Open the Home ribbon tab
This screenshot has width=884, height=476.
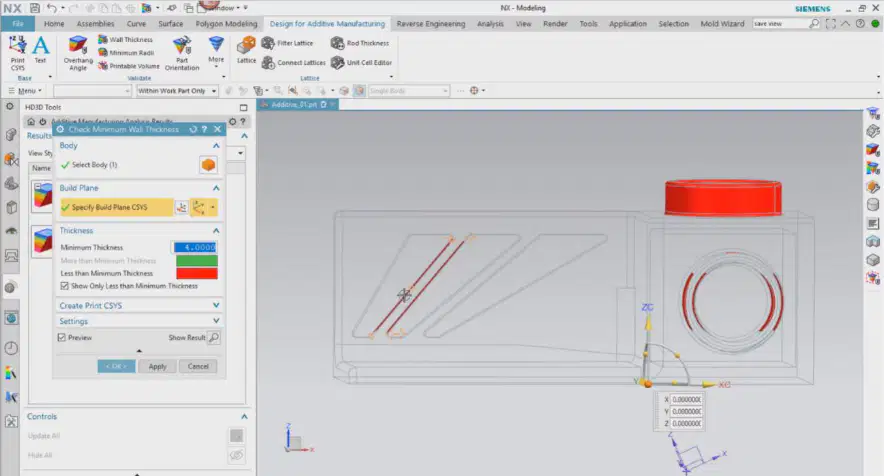click(54, 24)
